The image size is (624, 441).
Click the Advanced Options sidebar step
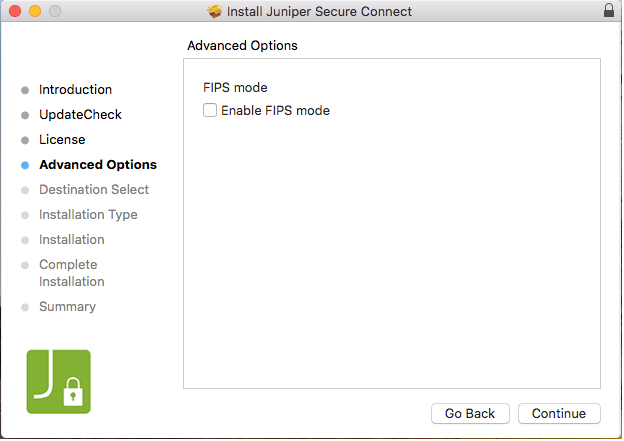(x=97, y=165)
